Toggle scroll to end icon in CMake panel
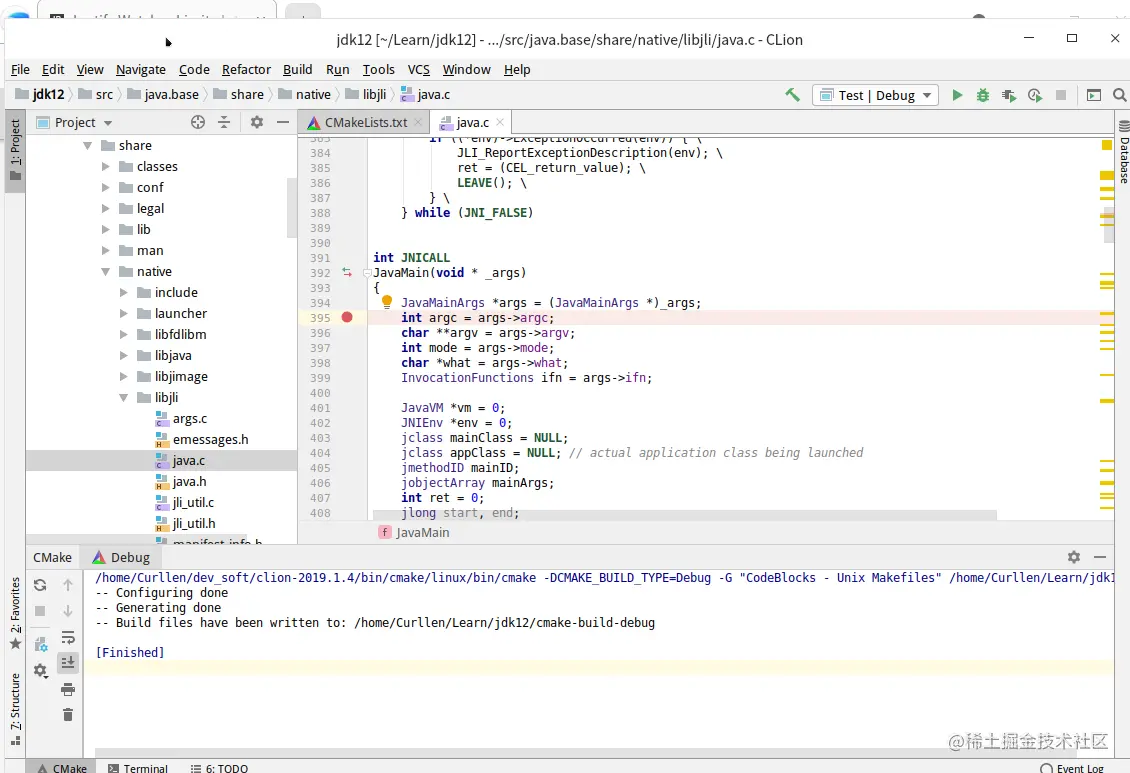1130x773 pixels. pyautogui.click(x=68, y=663)
